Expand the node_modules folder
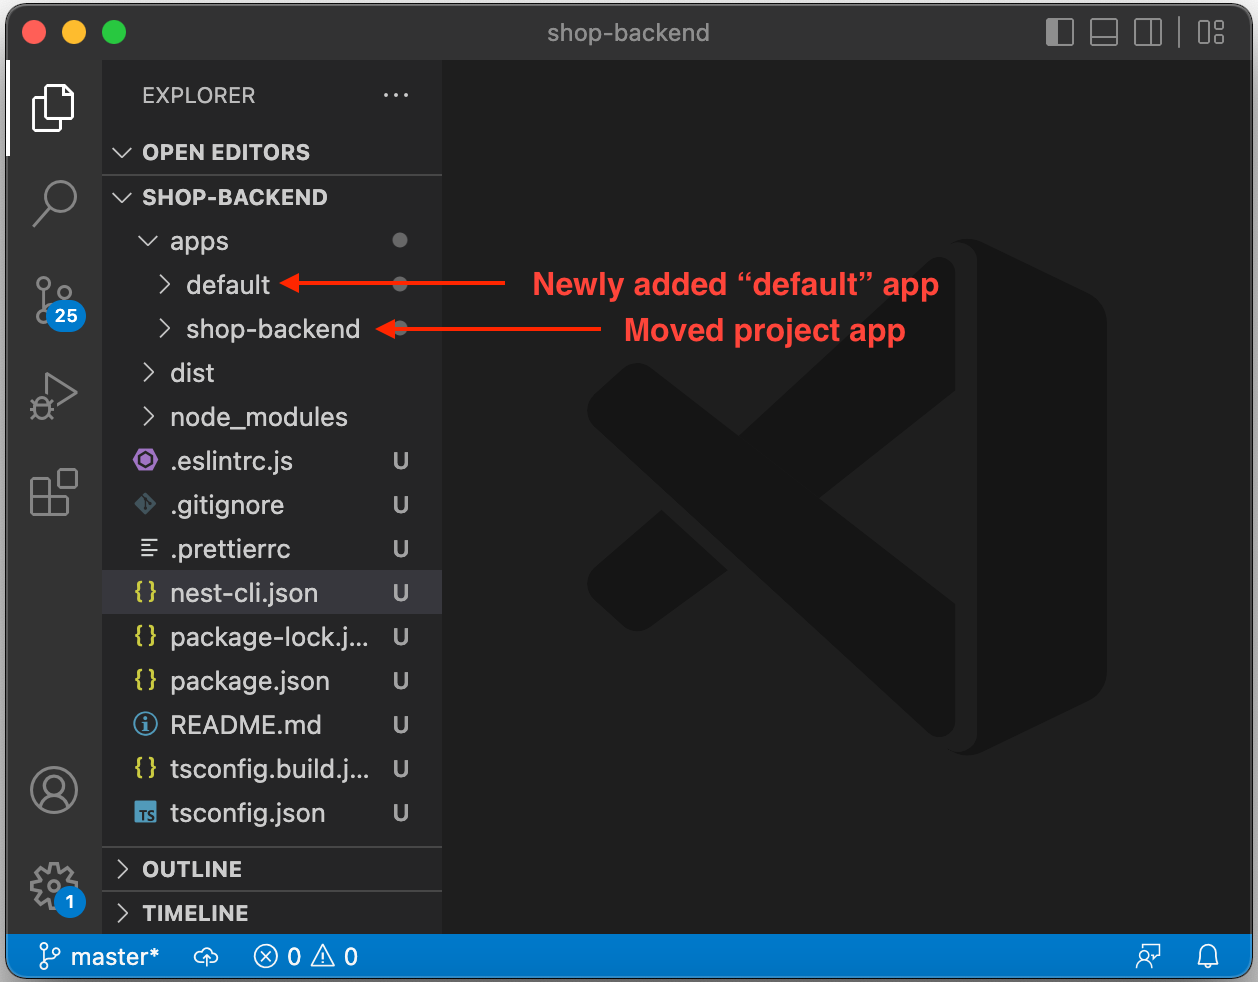Screen dimensions: 1258x982 pyautogui.click(x=272, y=417)
